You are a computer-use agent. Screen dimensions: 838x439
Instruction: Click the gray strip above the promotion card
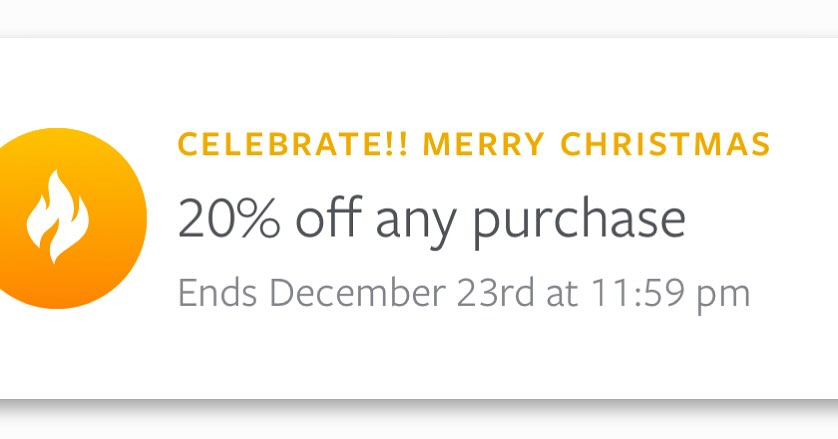[419, 17]
